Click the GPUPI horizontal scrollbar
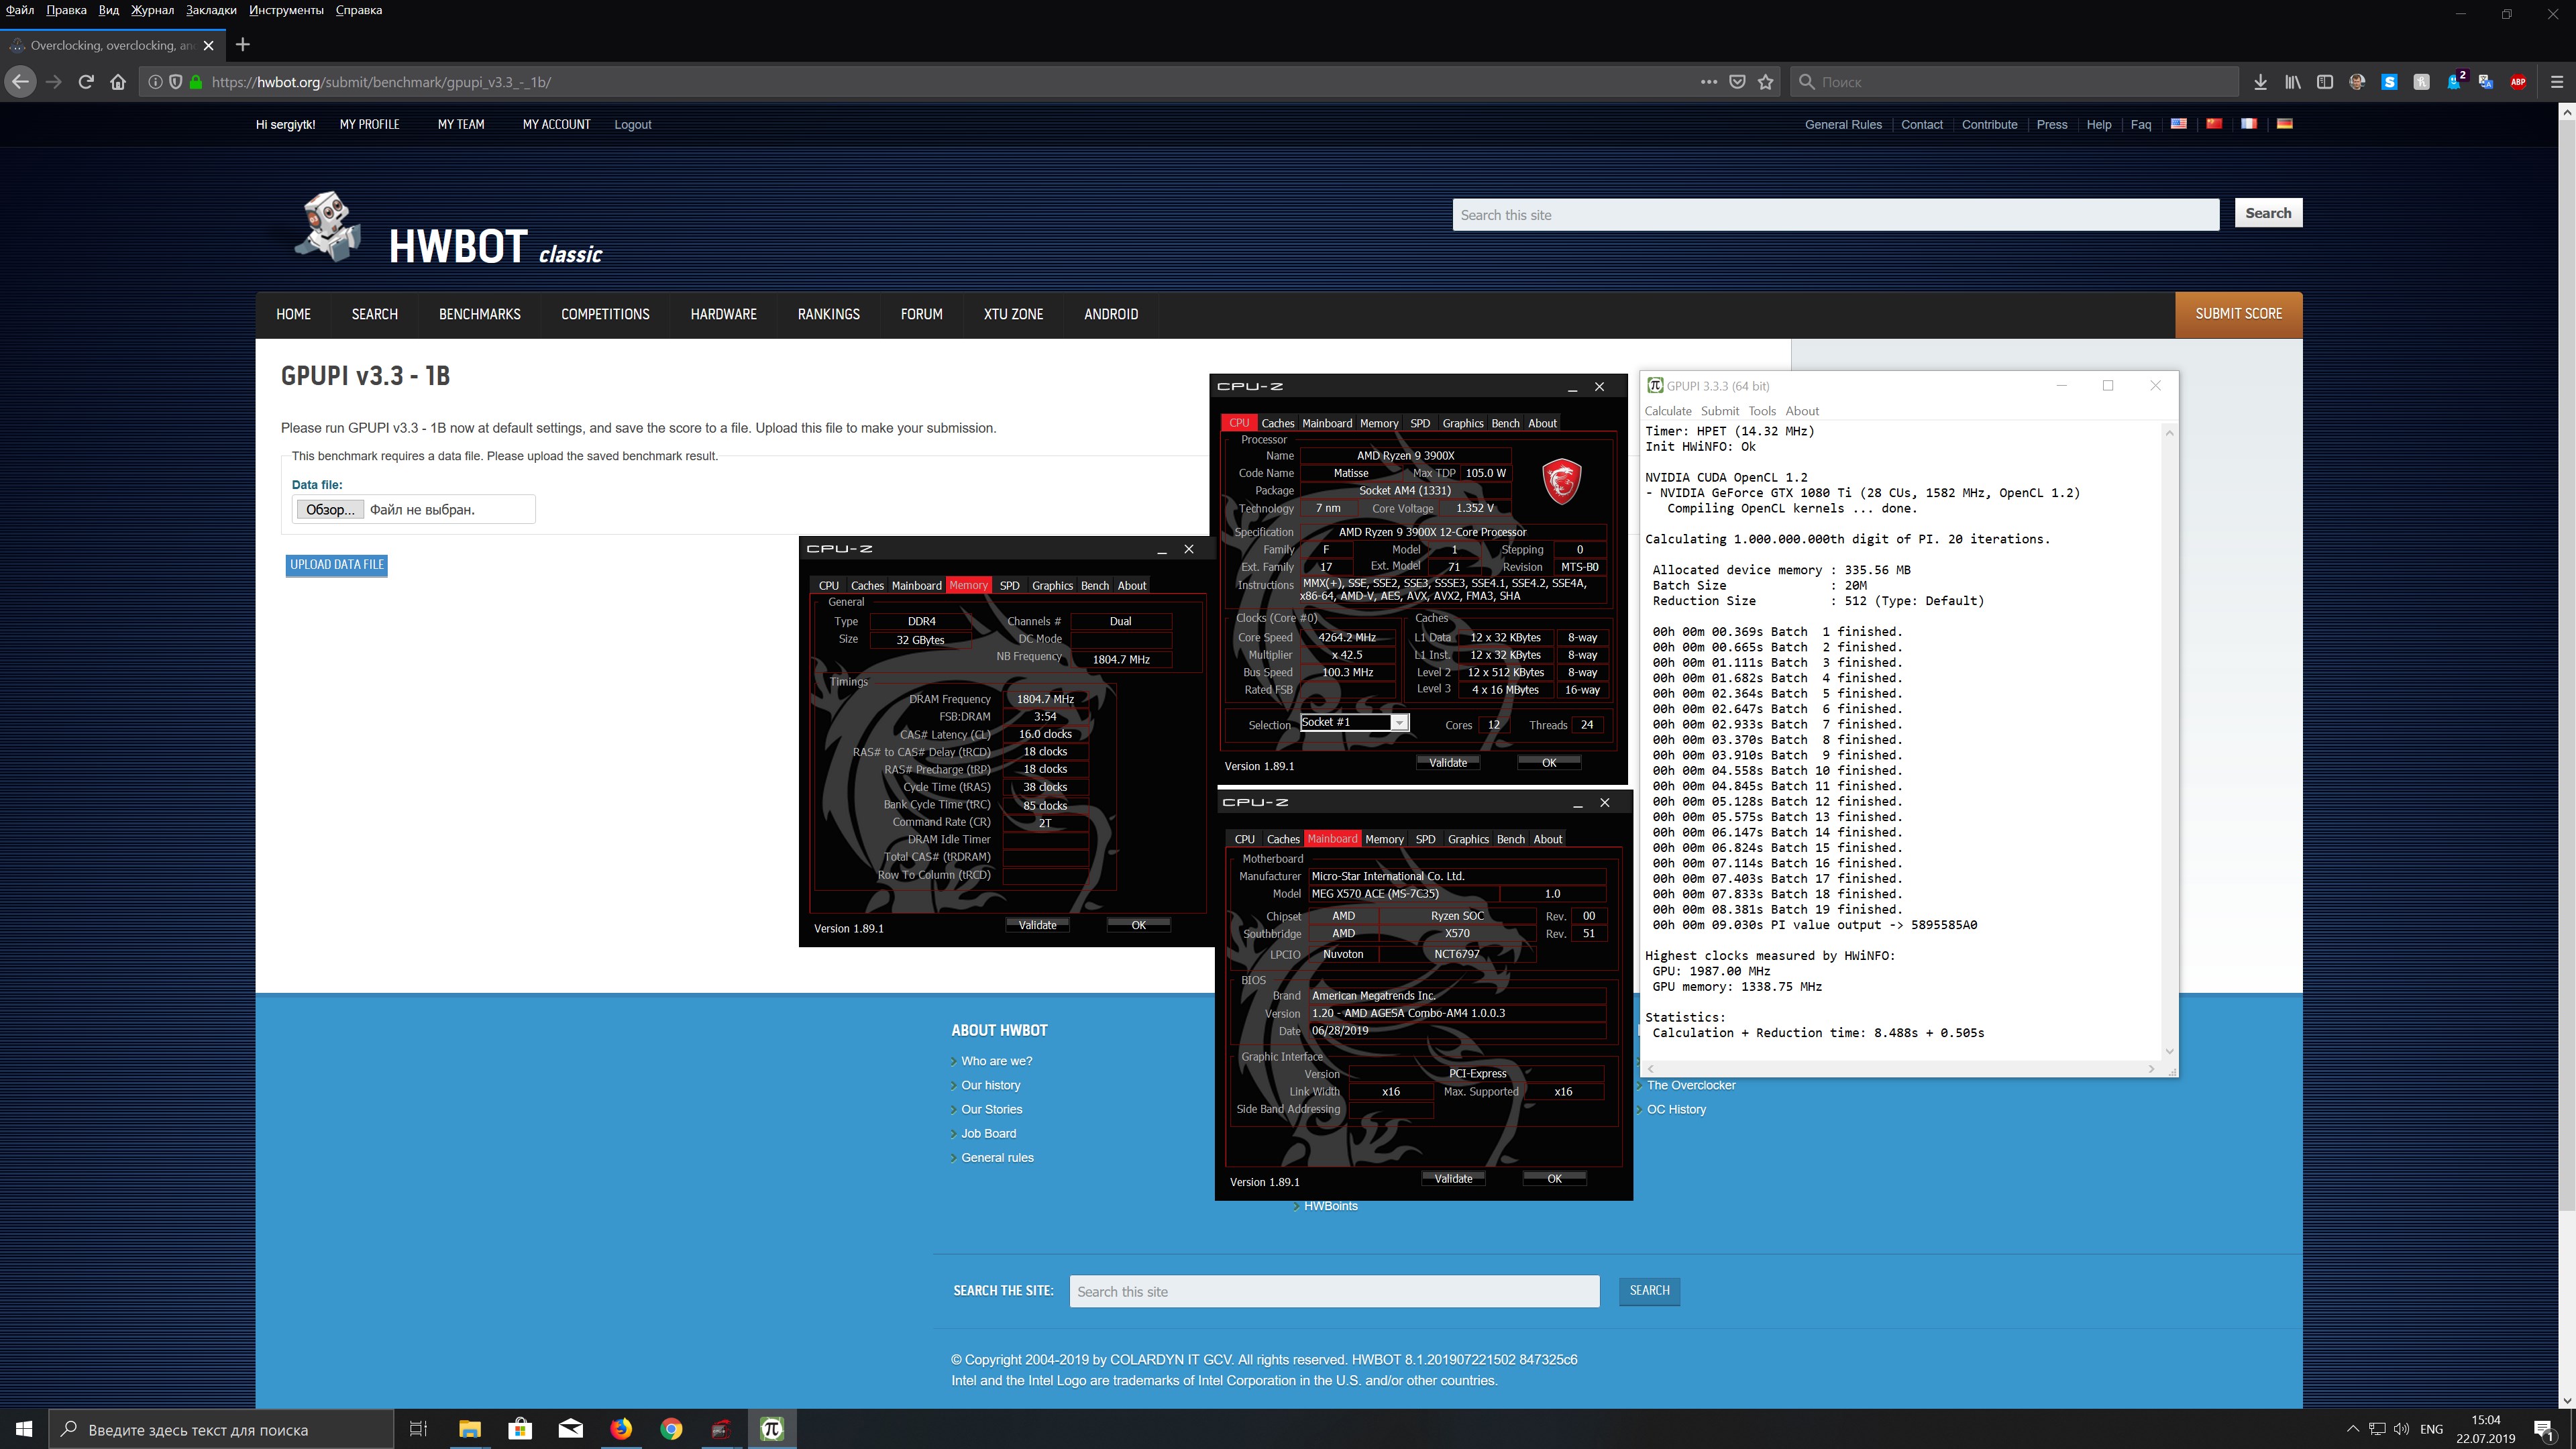 [x=1900, y=1069]
